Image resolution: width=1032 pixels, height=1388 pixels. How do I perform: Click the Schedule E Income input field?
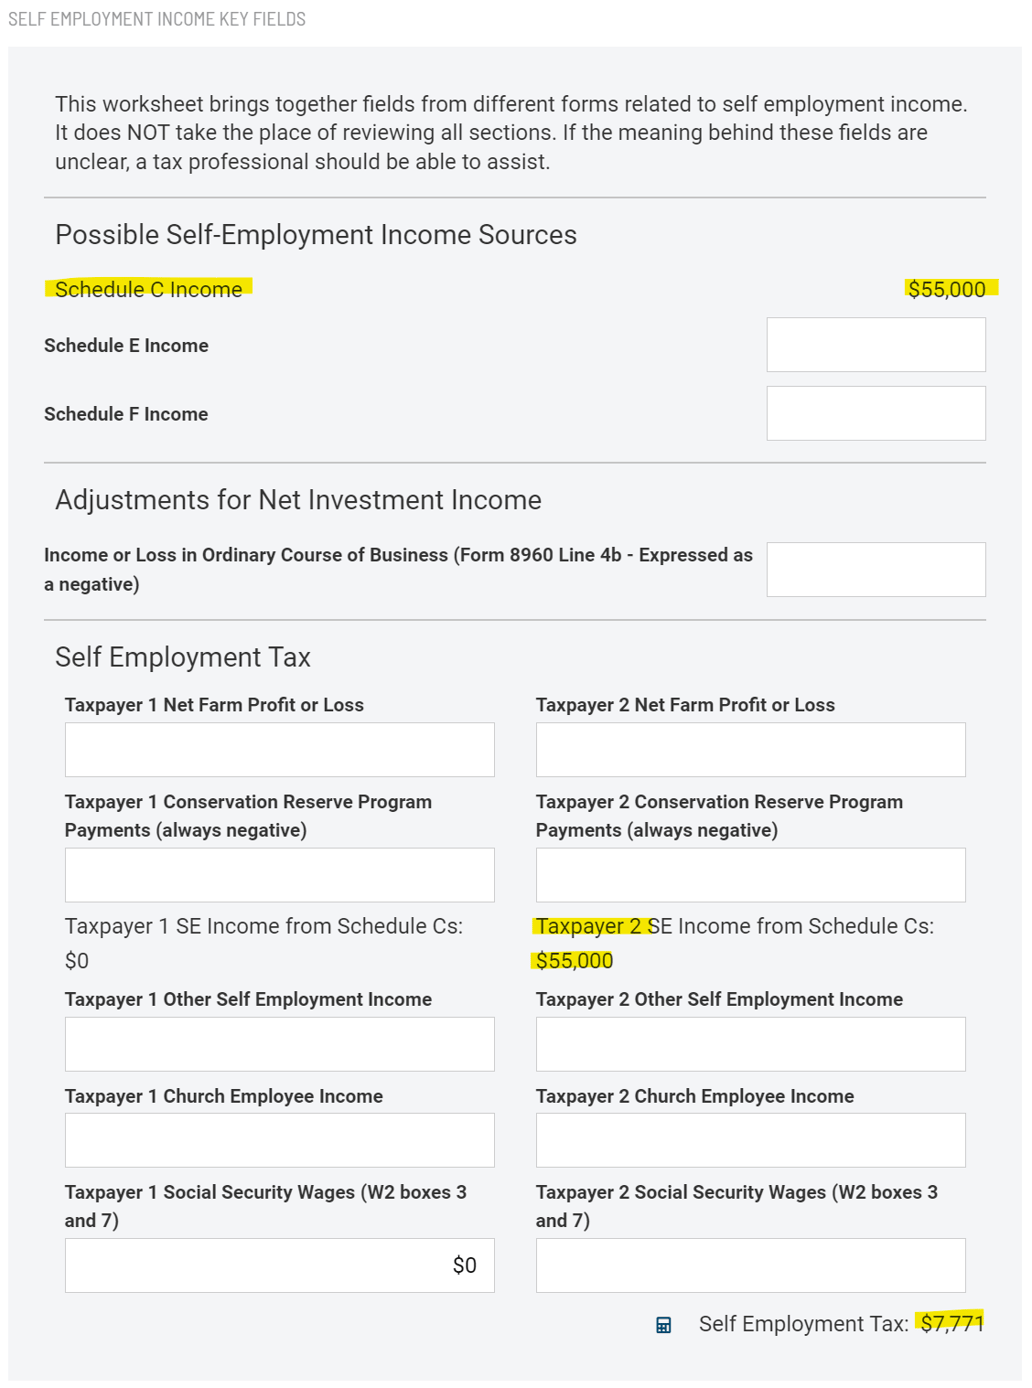(x=875, y=344)
